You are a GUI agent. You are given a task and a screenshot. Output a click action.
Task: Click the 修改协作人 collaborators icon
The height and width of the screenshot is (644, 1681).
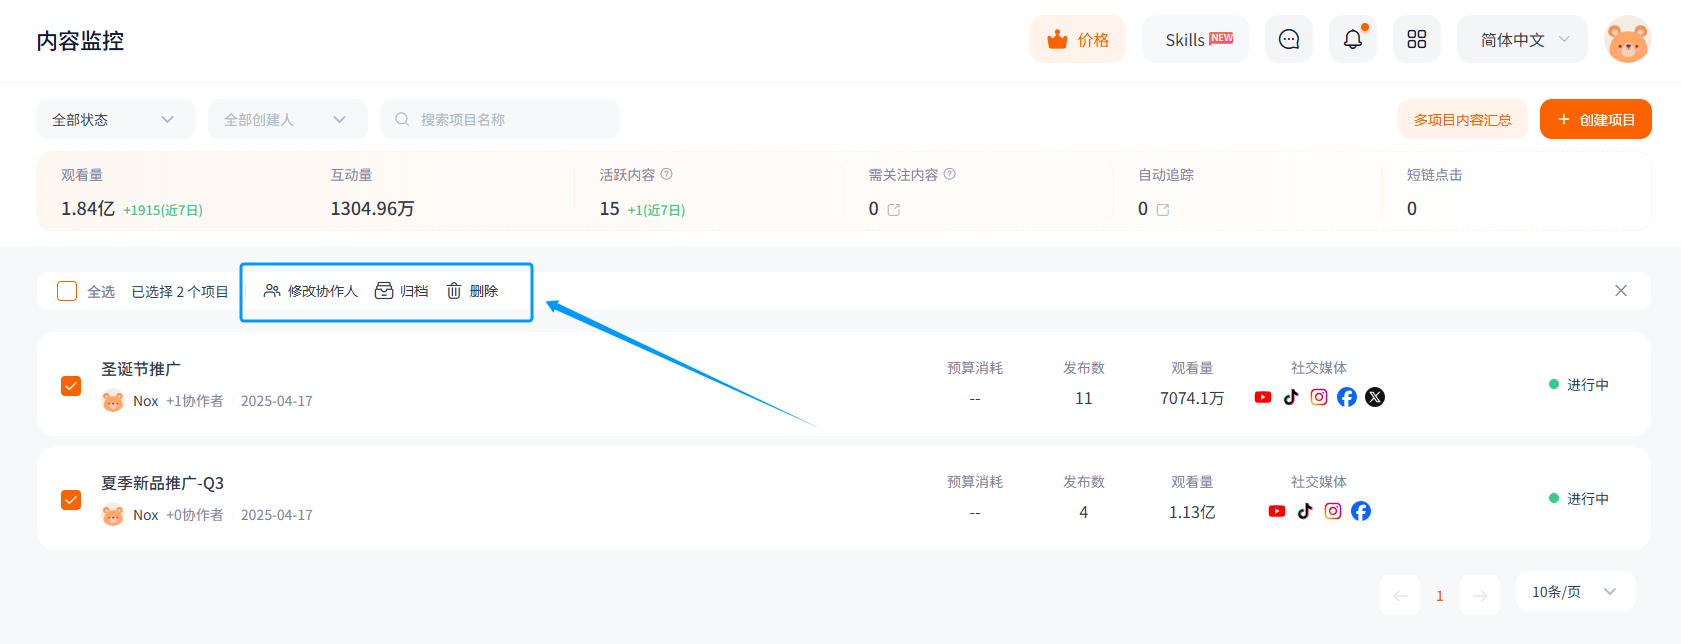click(272, 291)
